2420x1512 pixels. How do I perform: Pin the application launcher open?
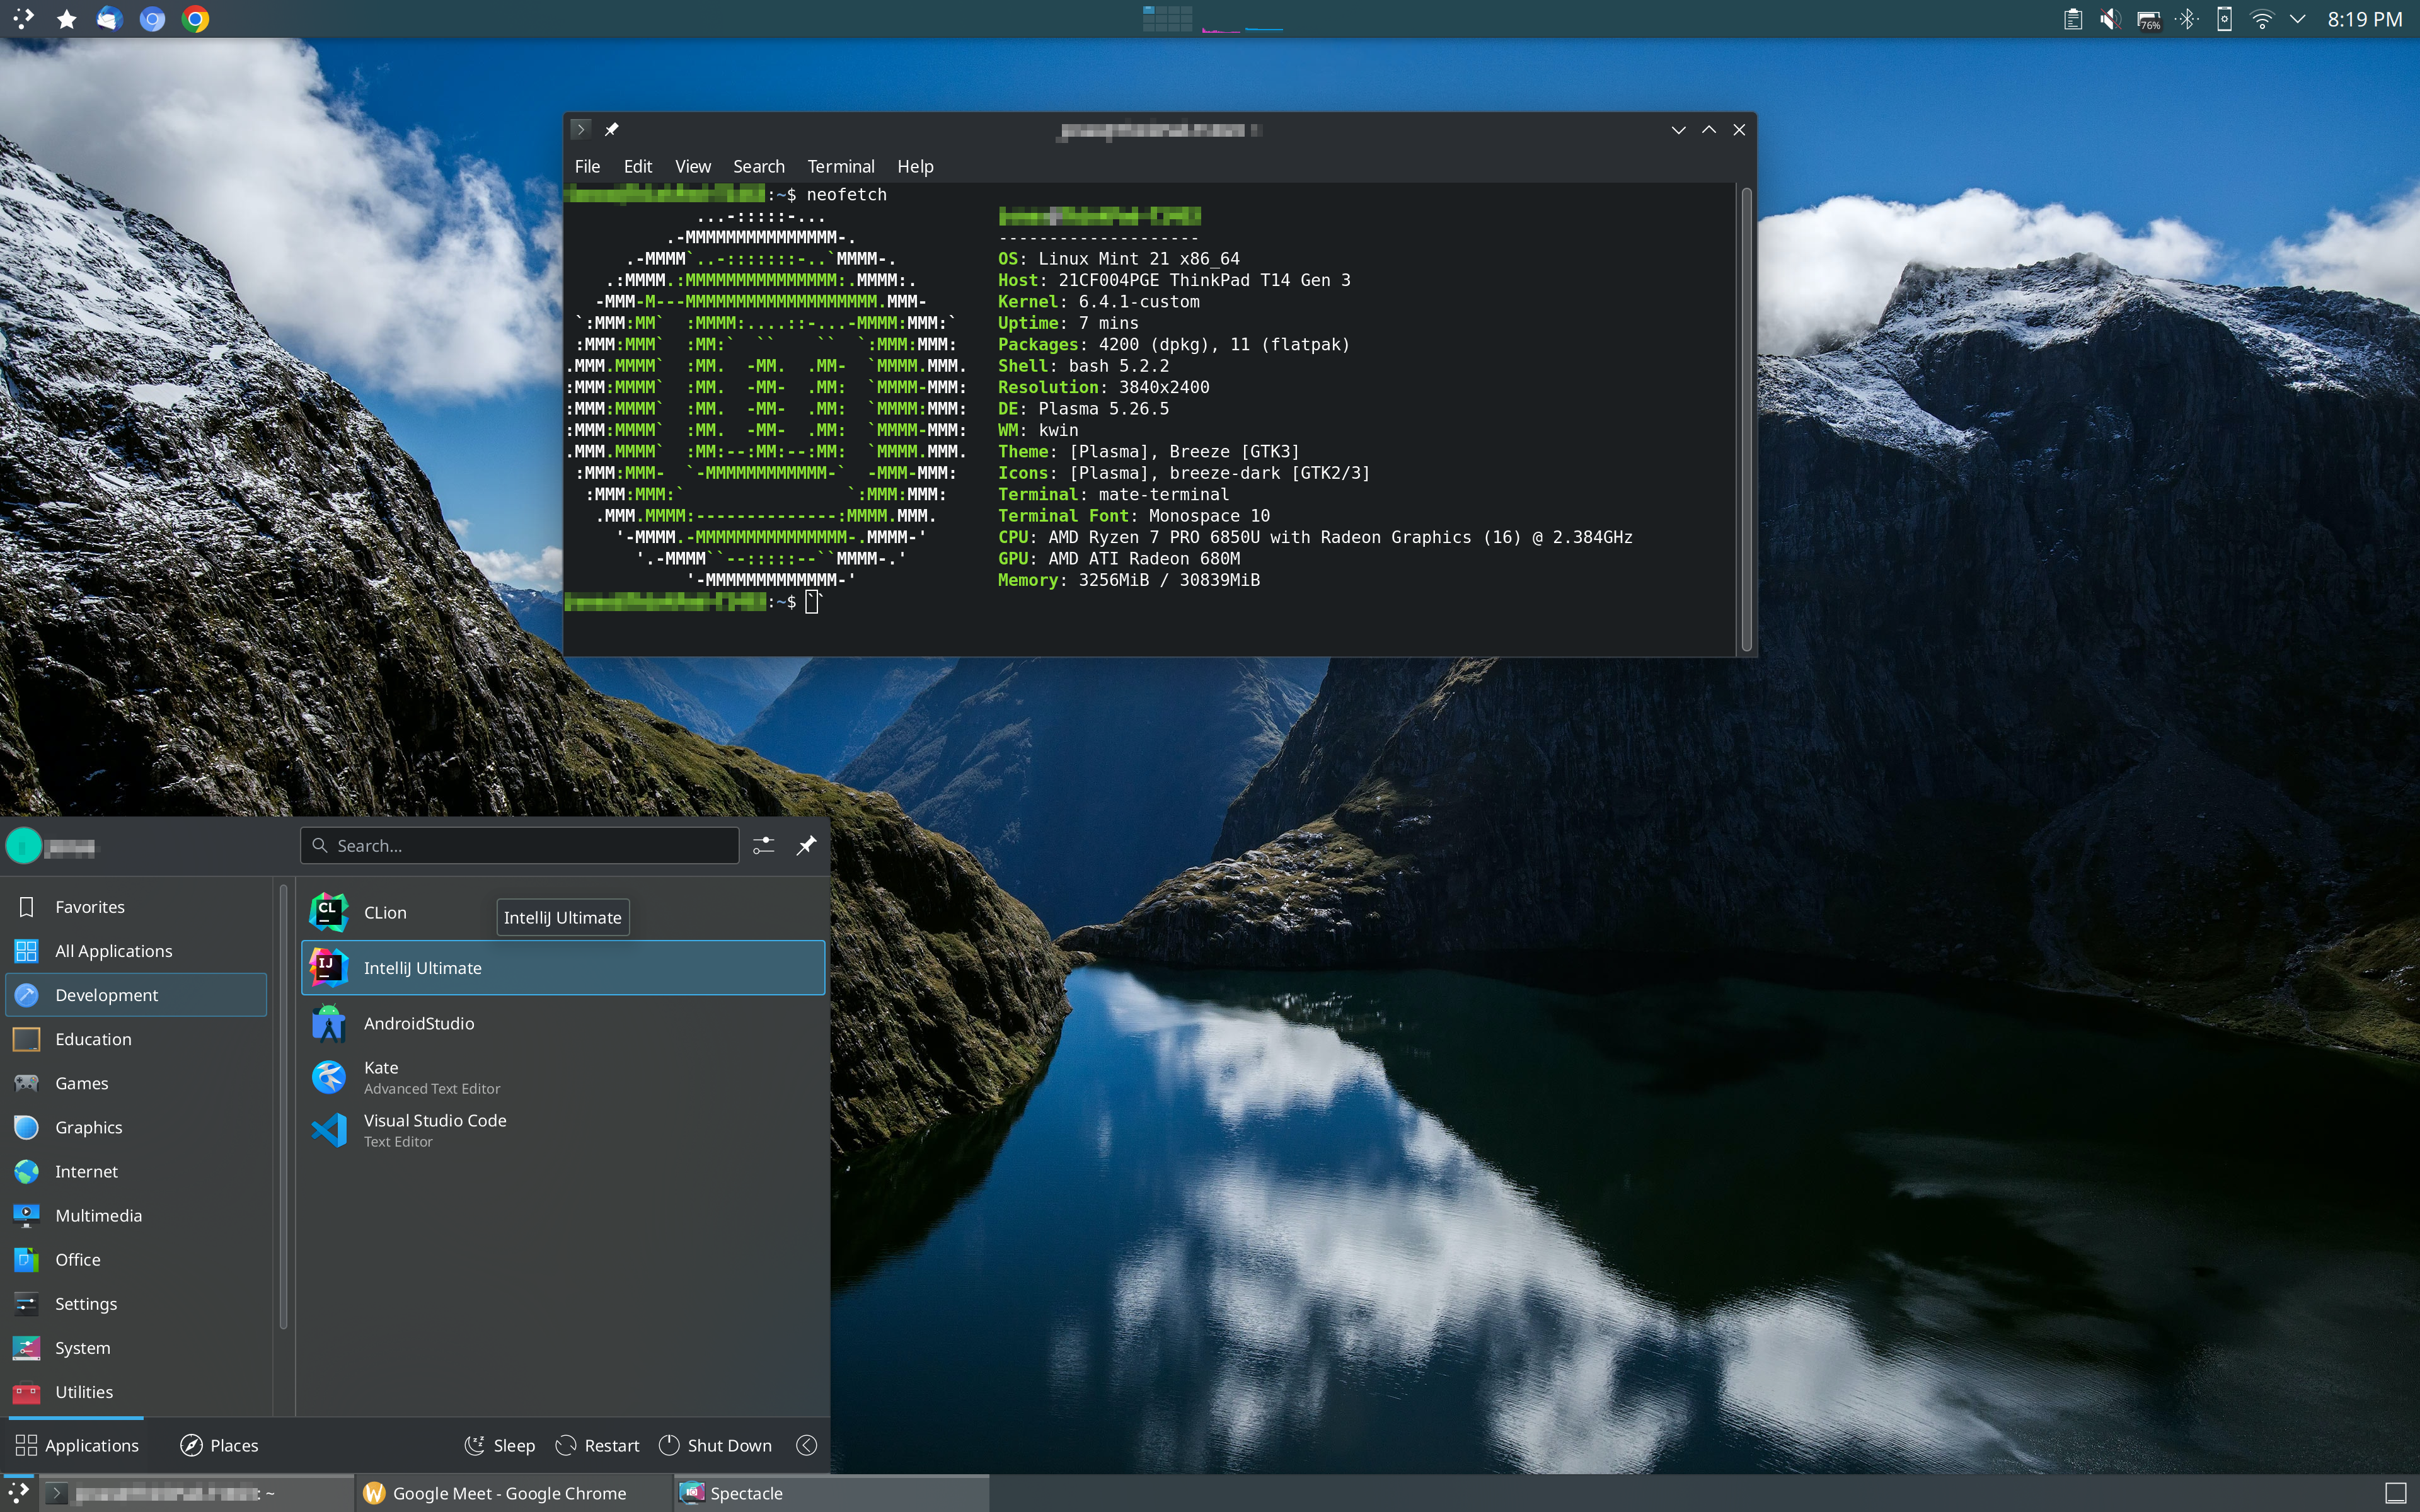806,845
